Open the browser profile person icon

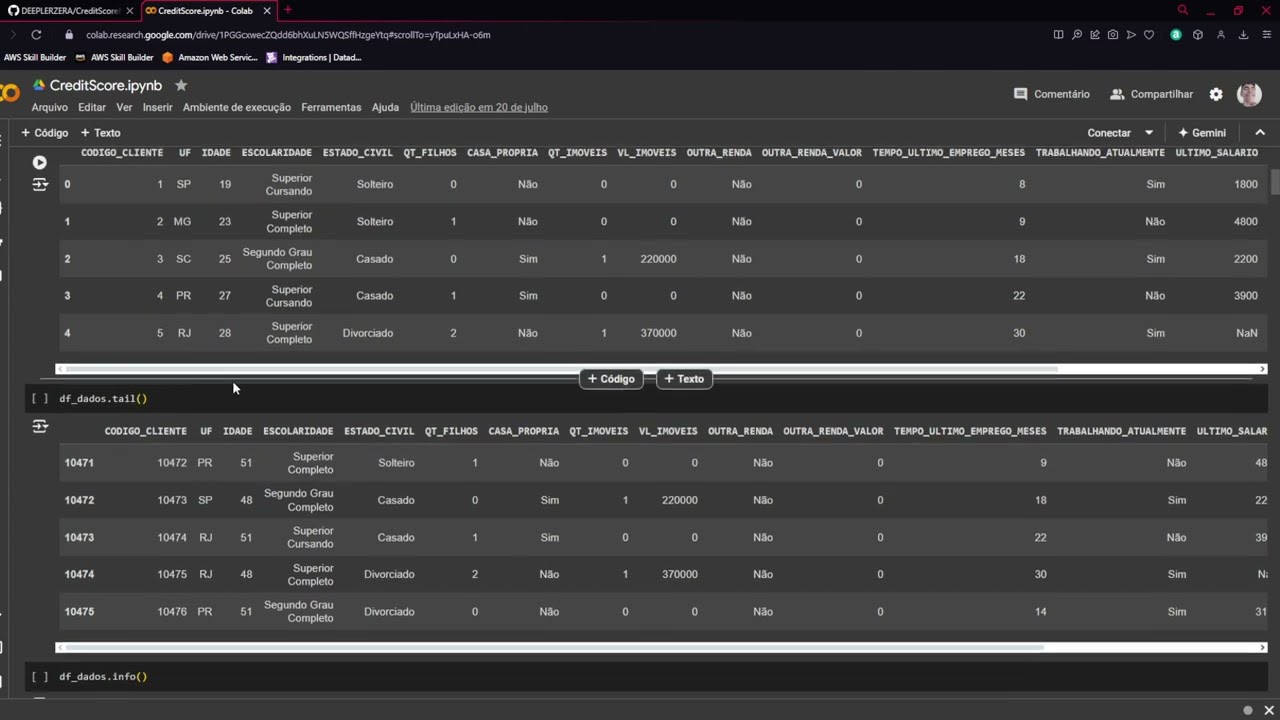[1221, 35]
